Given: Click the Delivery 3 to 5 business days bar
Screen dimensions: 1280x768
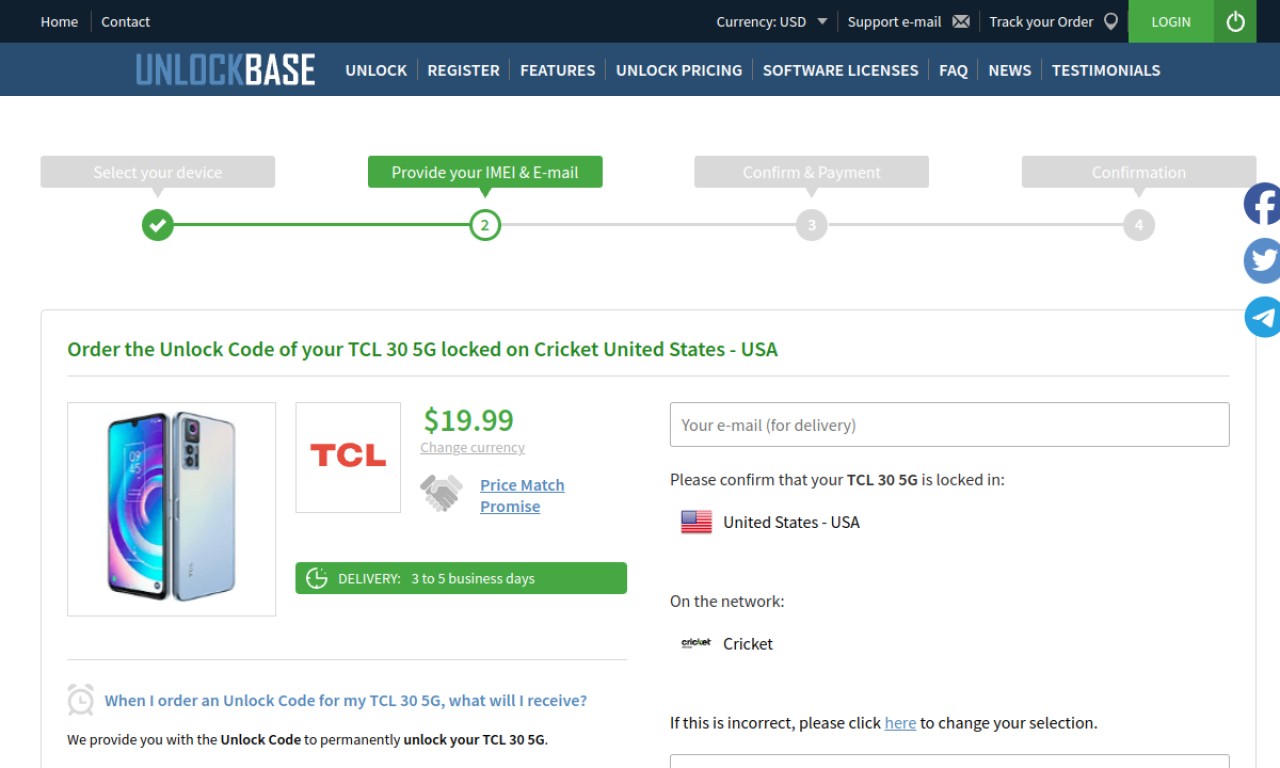Looking at the screenshot, I should pyautogui.click(x=461, y=578).
